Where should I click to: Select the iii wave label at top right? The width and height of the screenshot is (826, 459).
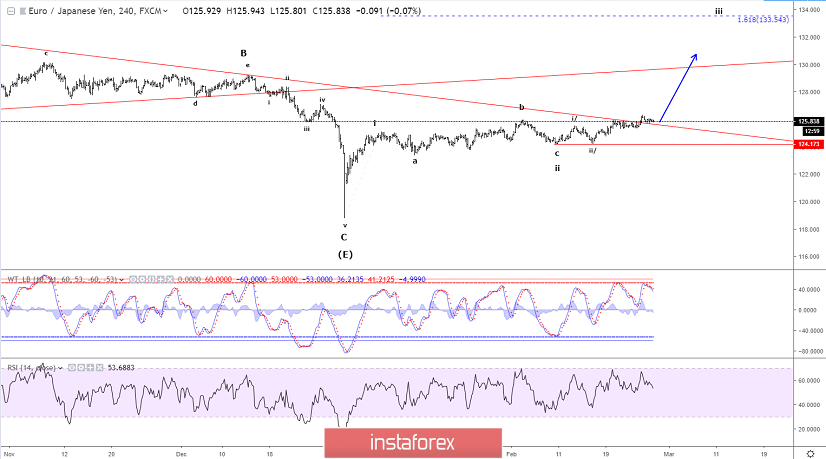click(x=719, y=11)
